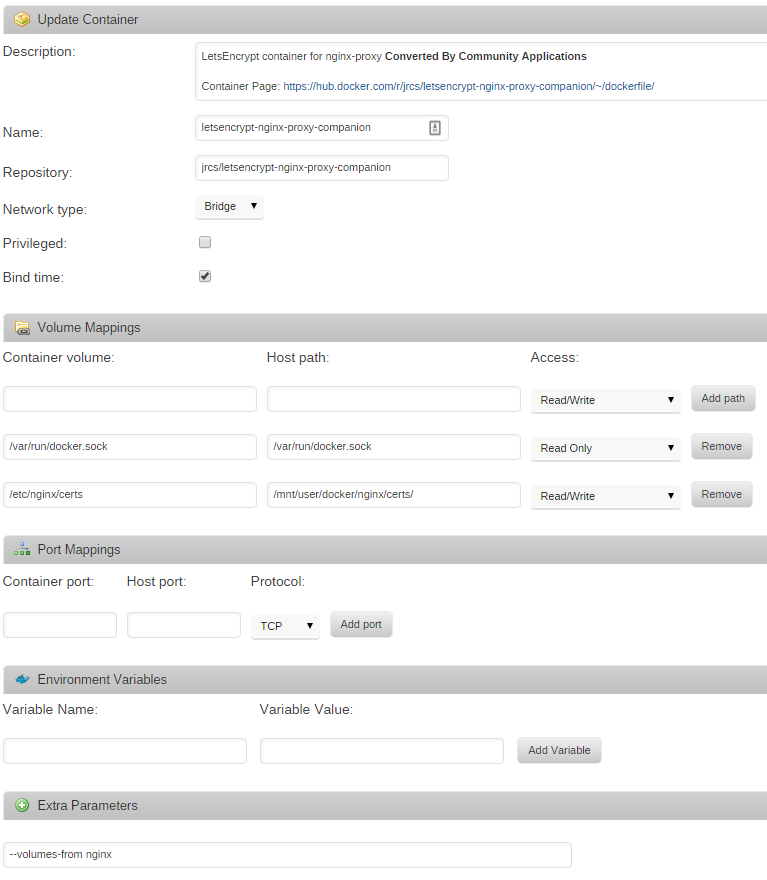767x880 pixels.
Task: Open the Network type Bridge dropdown
Action: coord(229,207)
